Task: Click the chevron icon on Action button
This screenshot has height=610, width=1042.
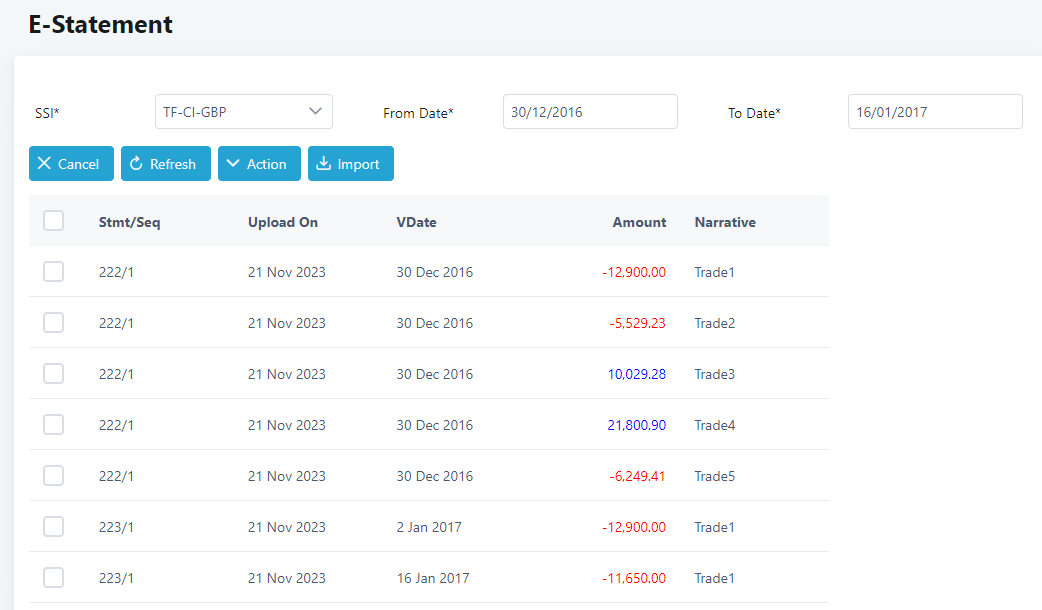Action: (233, 164)
